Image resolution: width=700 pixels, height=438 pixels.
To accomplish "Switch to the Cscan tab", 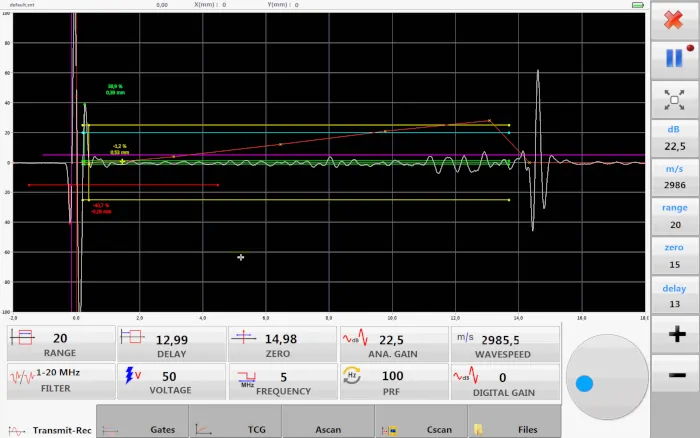I will click(x=421, y=421).
